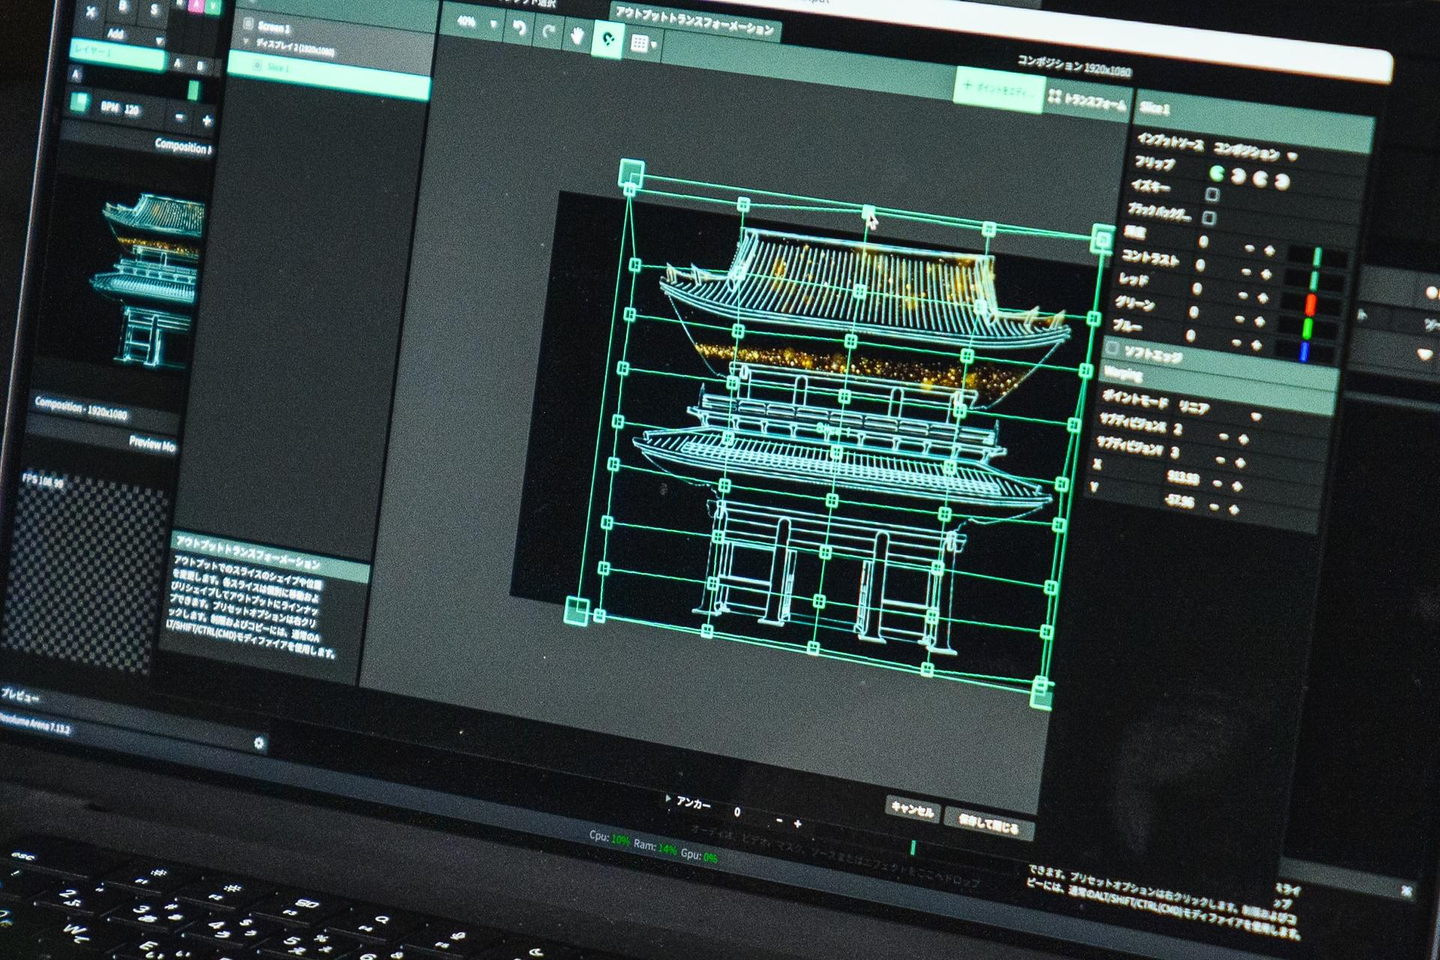This screenshot has height=960, width=1440.
Task: Toggle the green square icon beside BPM
Action: coord(80,101)
